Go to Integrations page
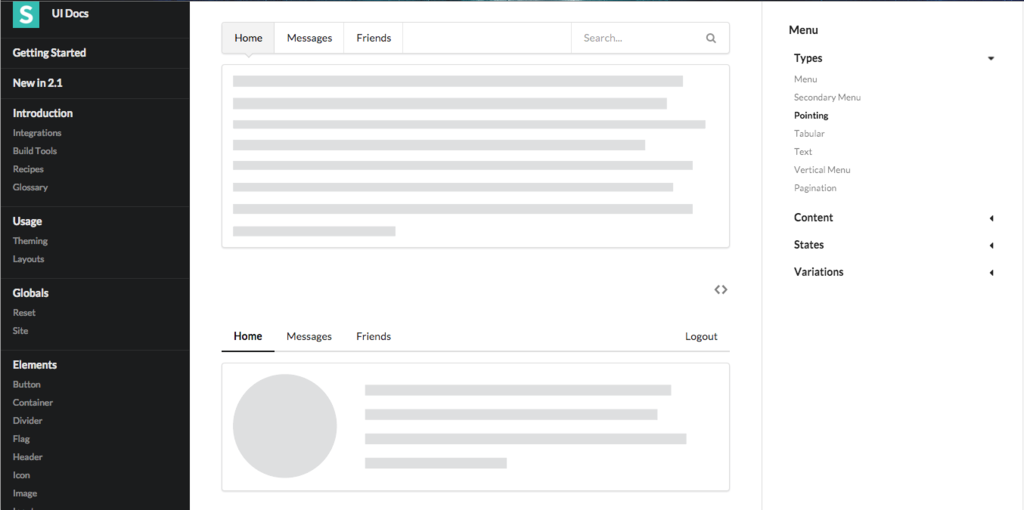The image size is (1024, 510). tap(37, 133)
